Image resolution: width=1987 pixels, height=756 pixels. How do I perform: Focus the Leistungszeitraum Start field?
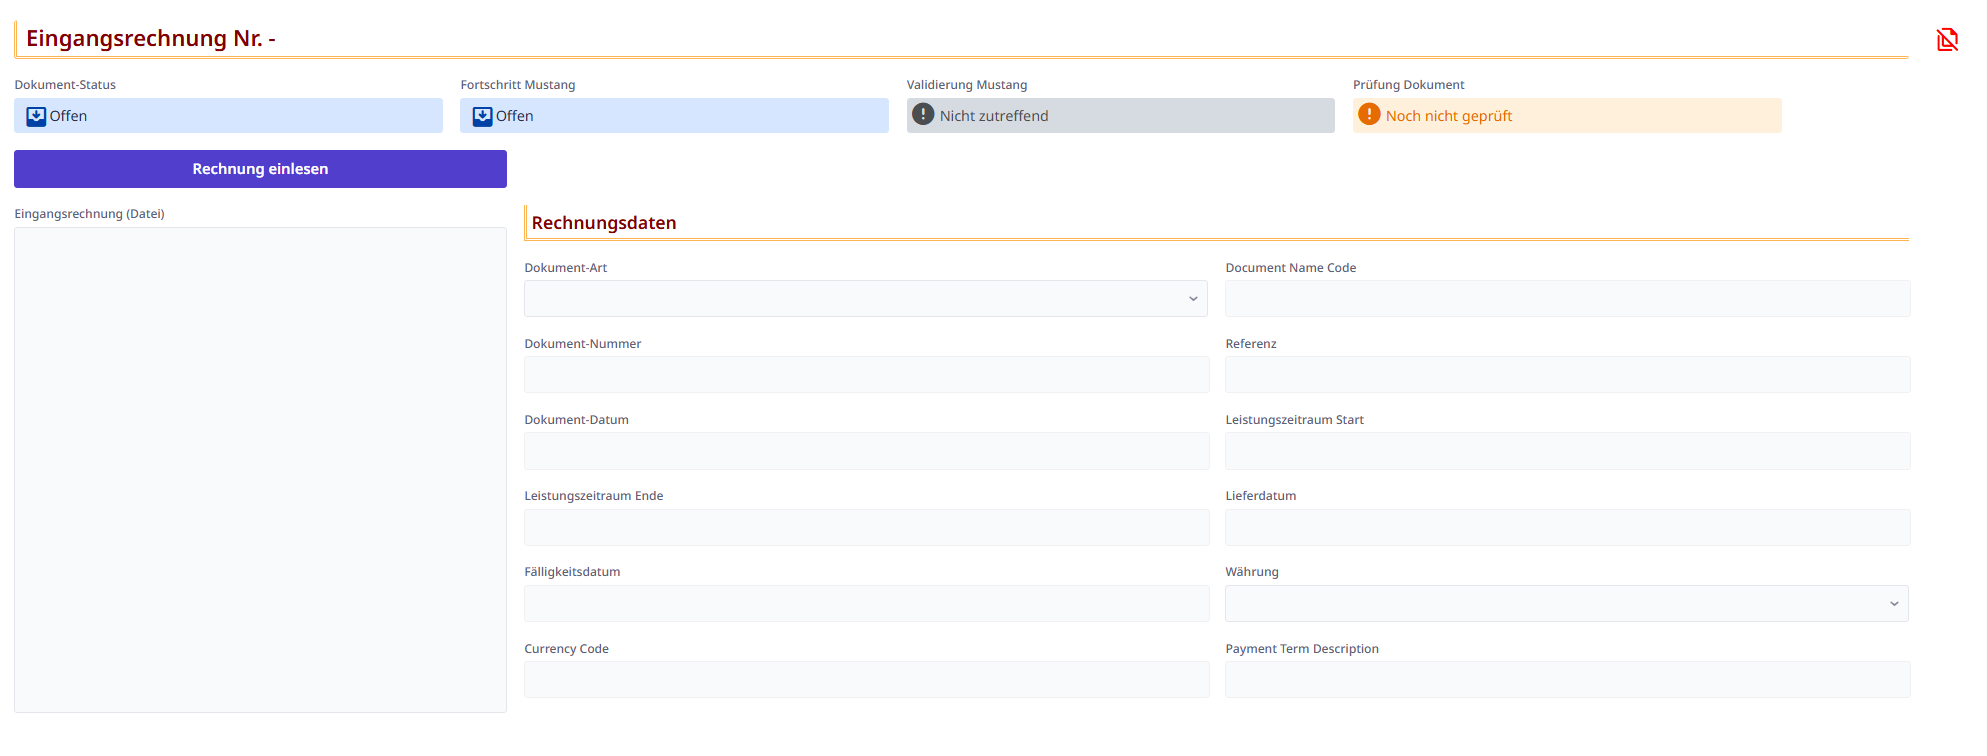[x=1566, y=451]
